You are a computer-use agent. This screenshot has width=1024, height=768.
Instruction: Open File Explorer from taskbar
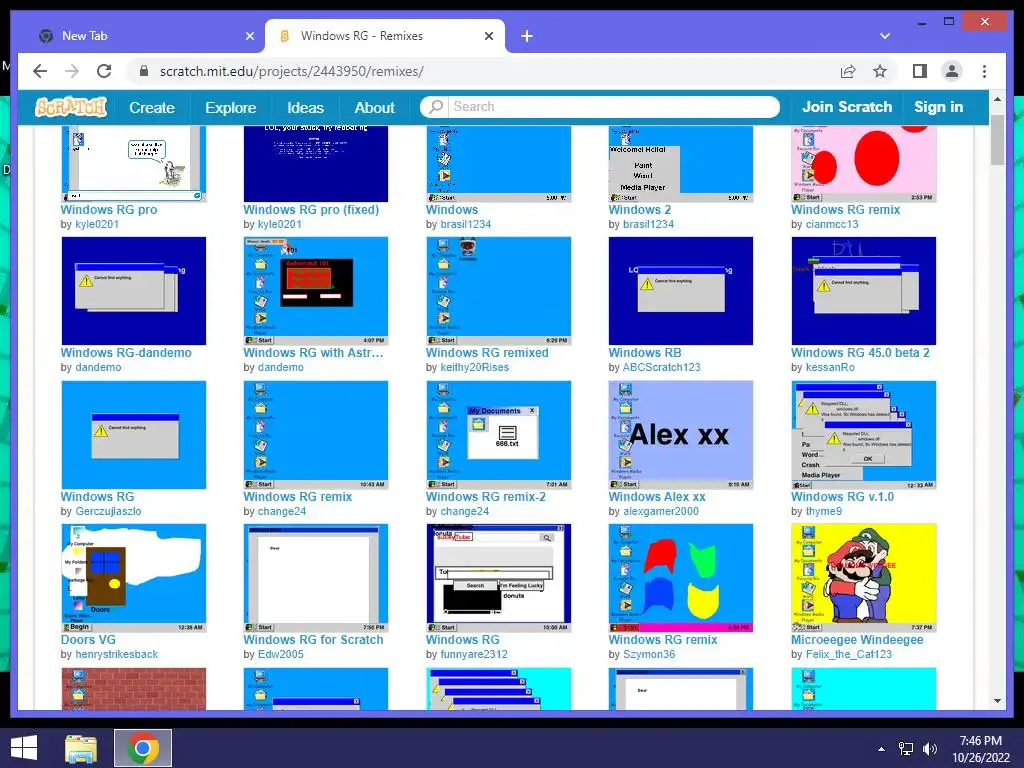tap(81, 748)
